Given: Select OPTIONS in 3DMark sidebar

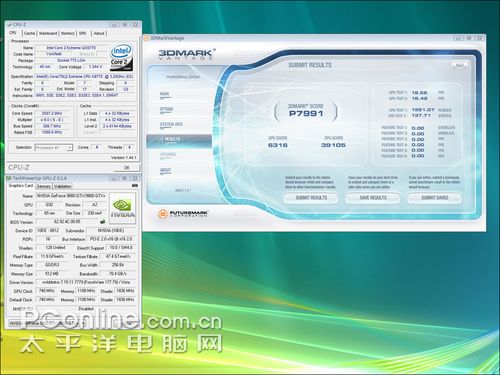Looking at the screenshot, I should pos(166,109).
